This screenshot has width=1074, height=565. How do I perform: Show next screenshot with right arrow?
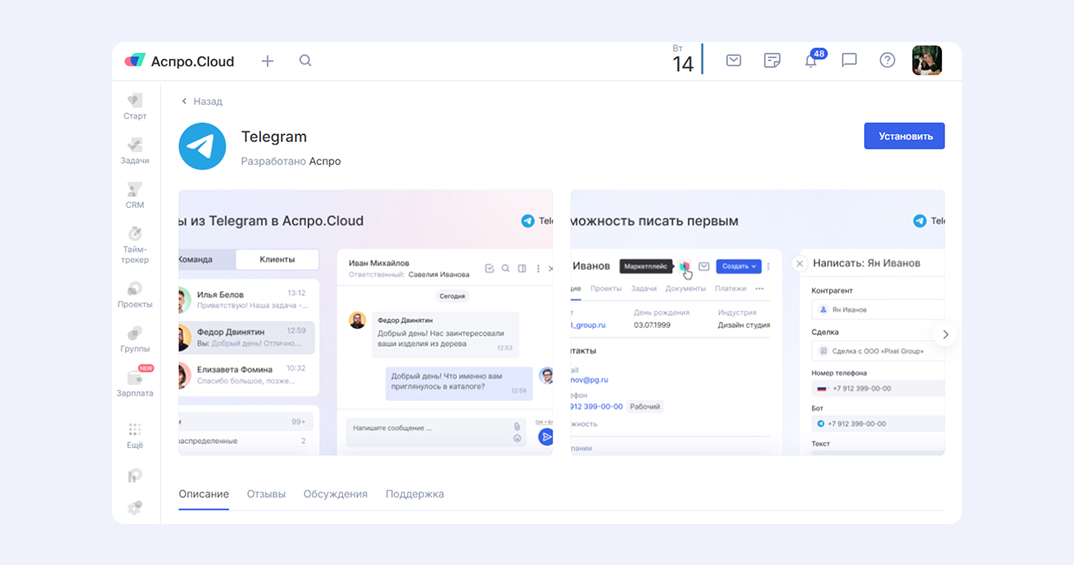point(945,334)
